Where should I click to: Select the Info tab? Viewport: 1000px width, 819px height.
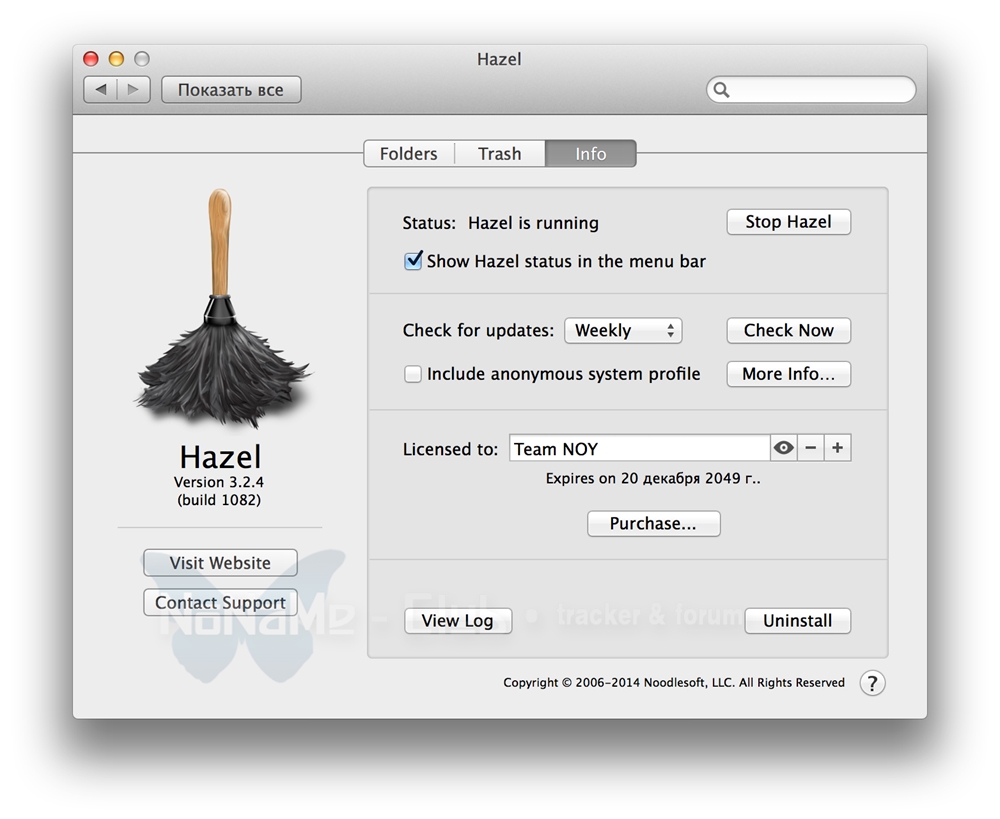[591, 154]
